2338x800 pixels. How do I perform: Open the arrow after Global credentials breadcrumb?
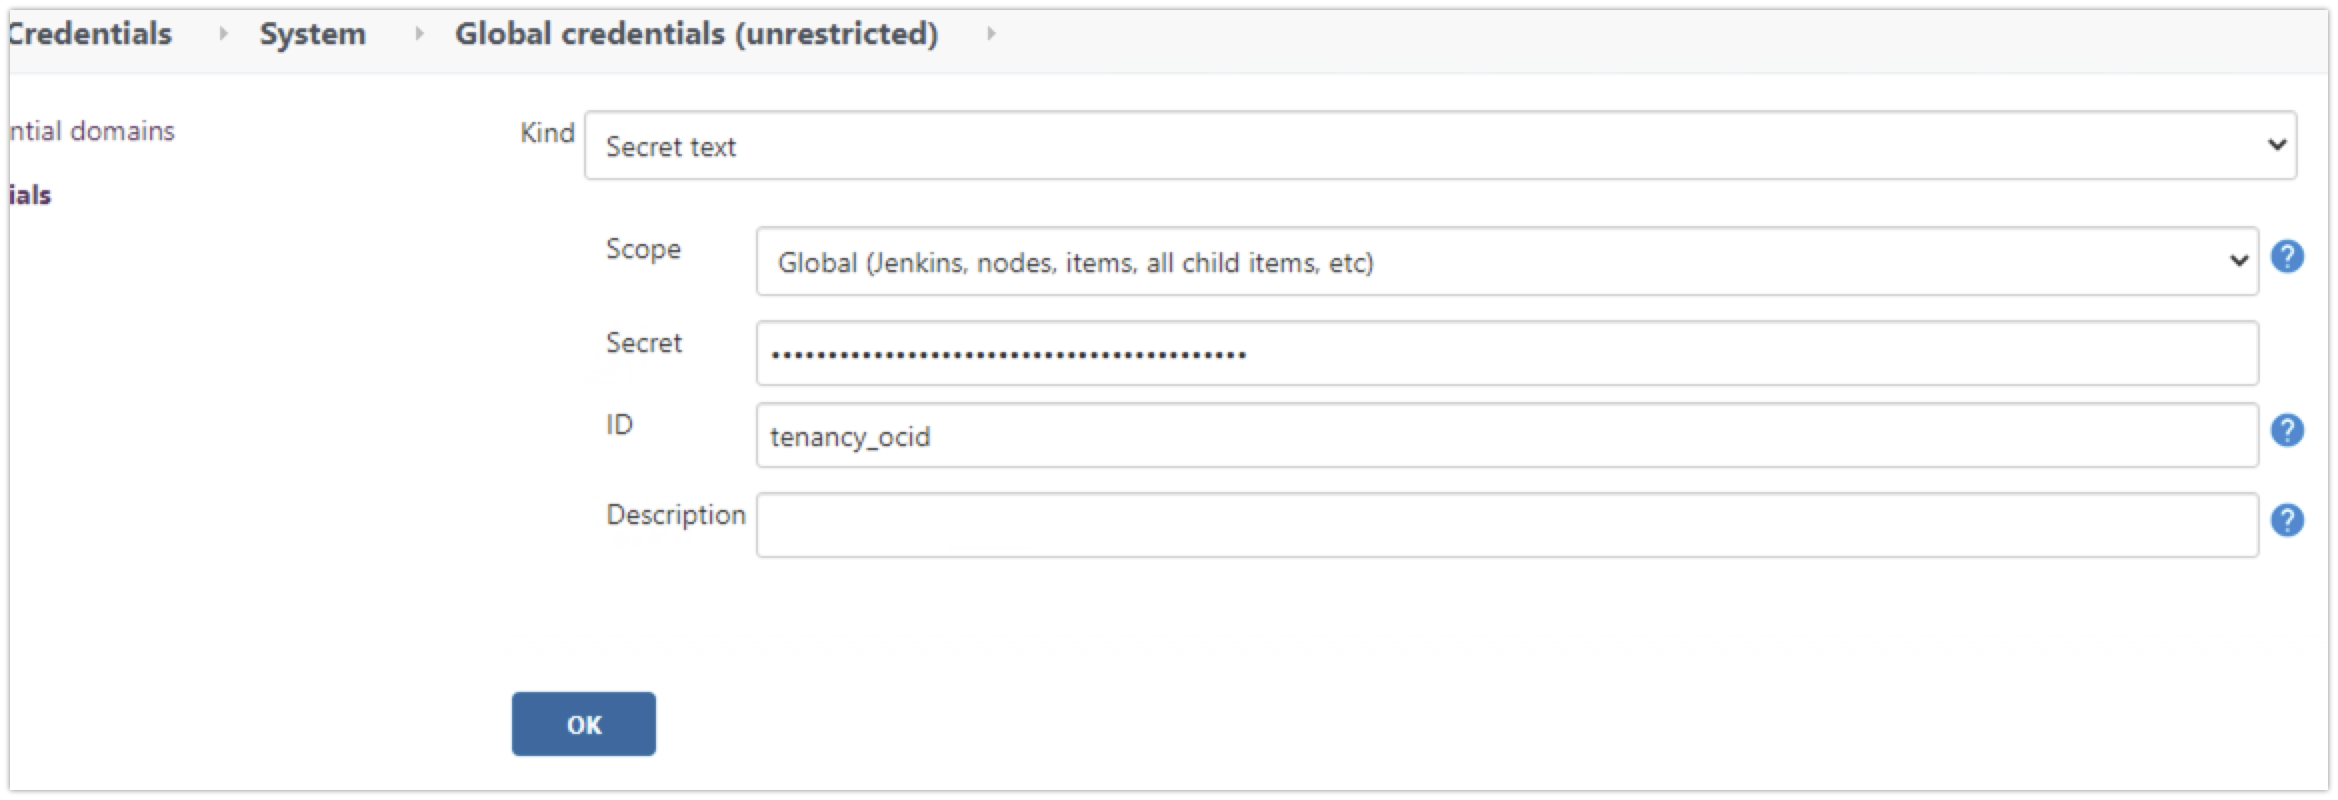(x=991, y=34)
